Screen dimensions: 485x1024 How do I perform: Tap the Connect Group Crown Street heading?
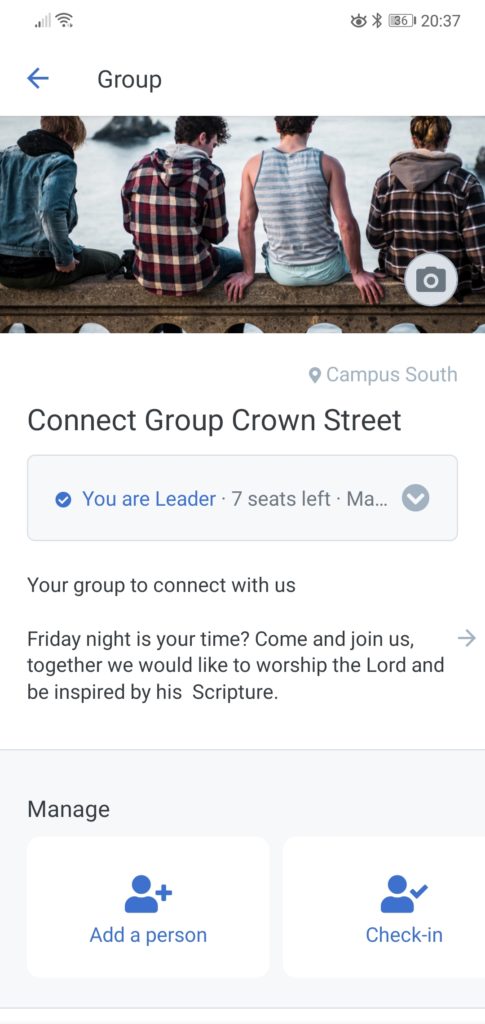[x=214, y=421]
